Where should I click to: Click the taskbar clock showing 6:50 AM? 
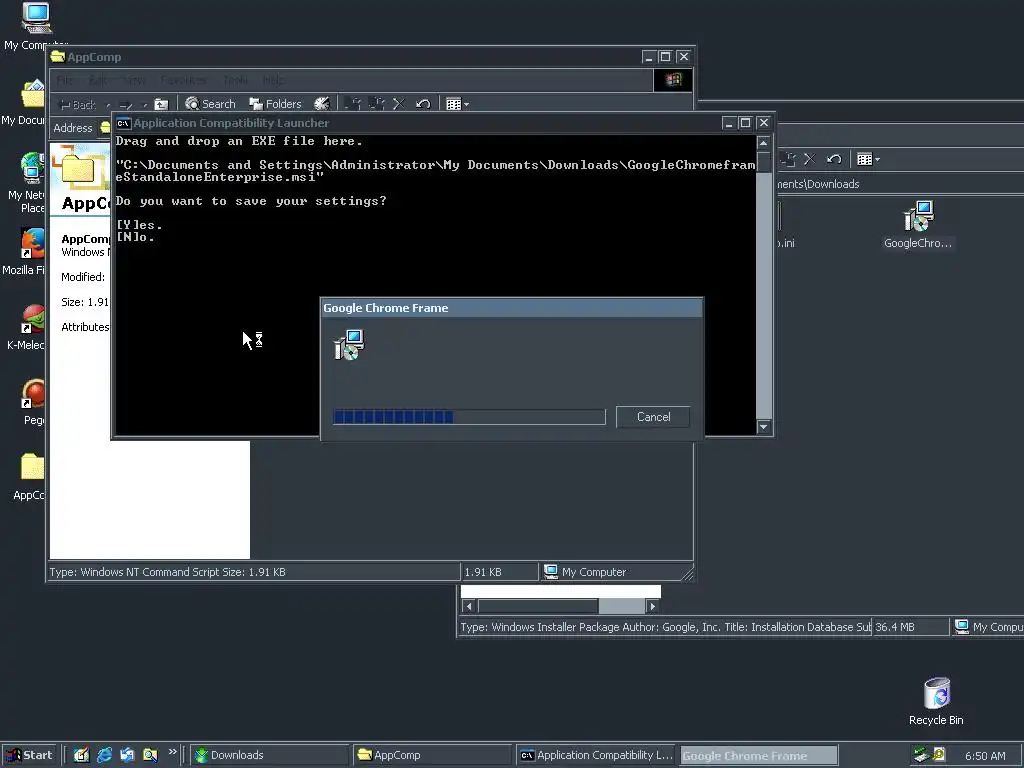coord(985,756)
